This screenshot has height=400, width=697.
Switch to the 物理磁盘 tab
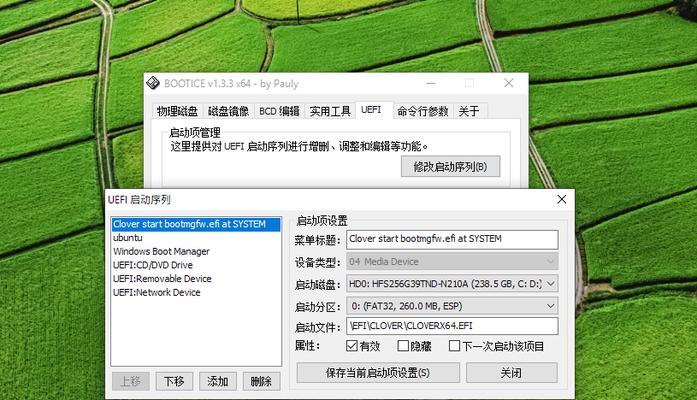click(x=177, y=111)
